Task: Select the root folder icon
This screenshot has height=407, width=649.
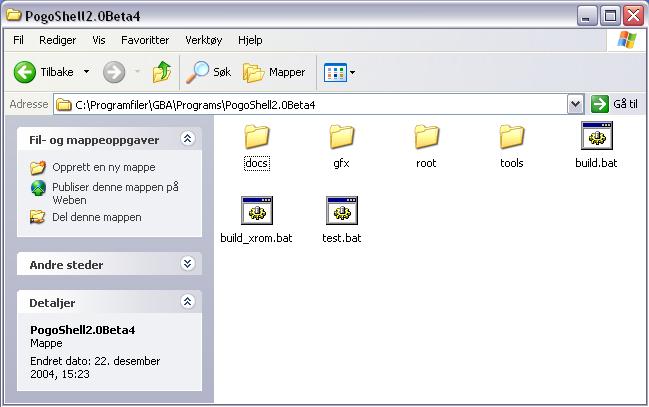Action: pos(426,136)
